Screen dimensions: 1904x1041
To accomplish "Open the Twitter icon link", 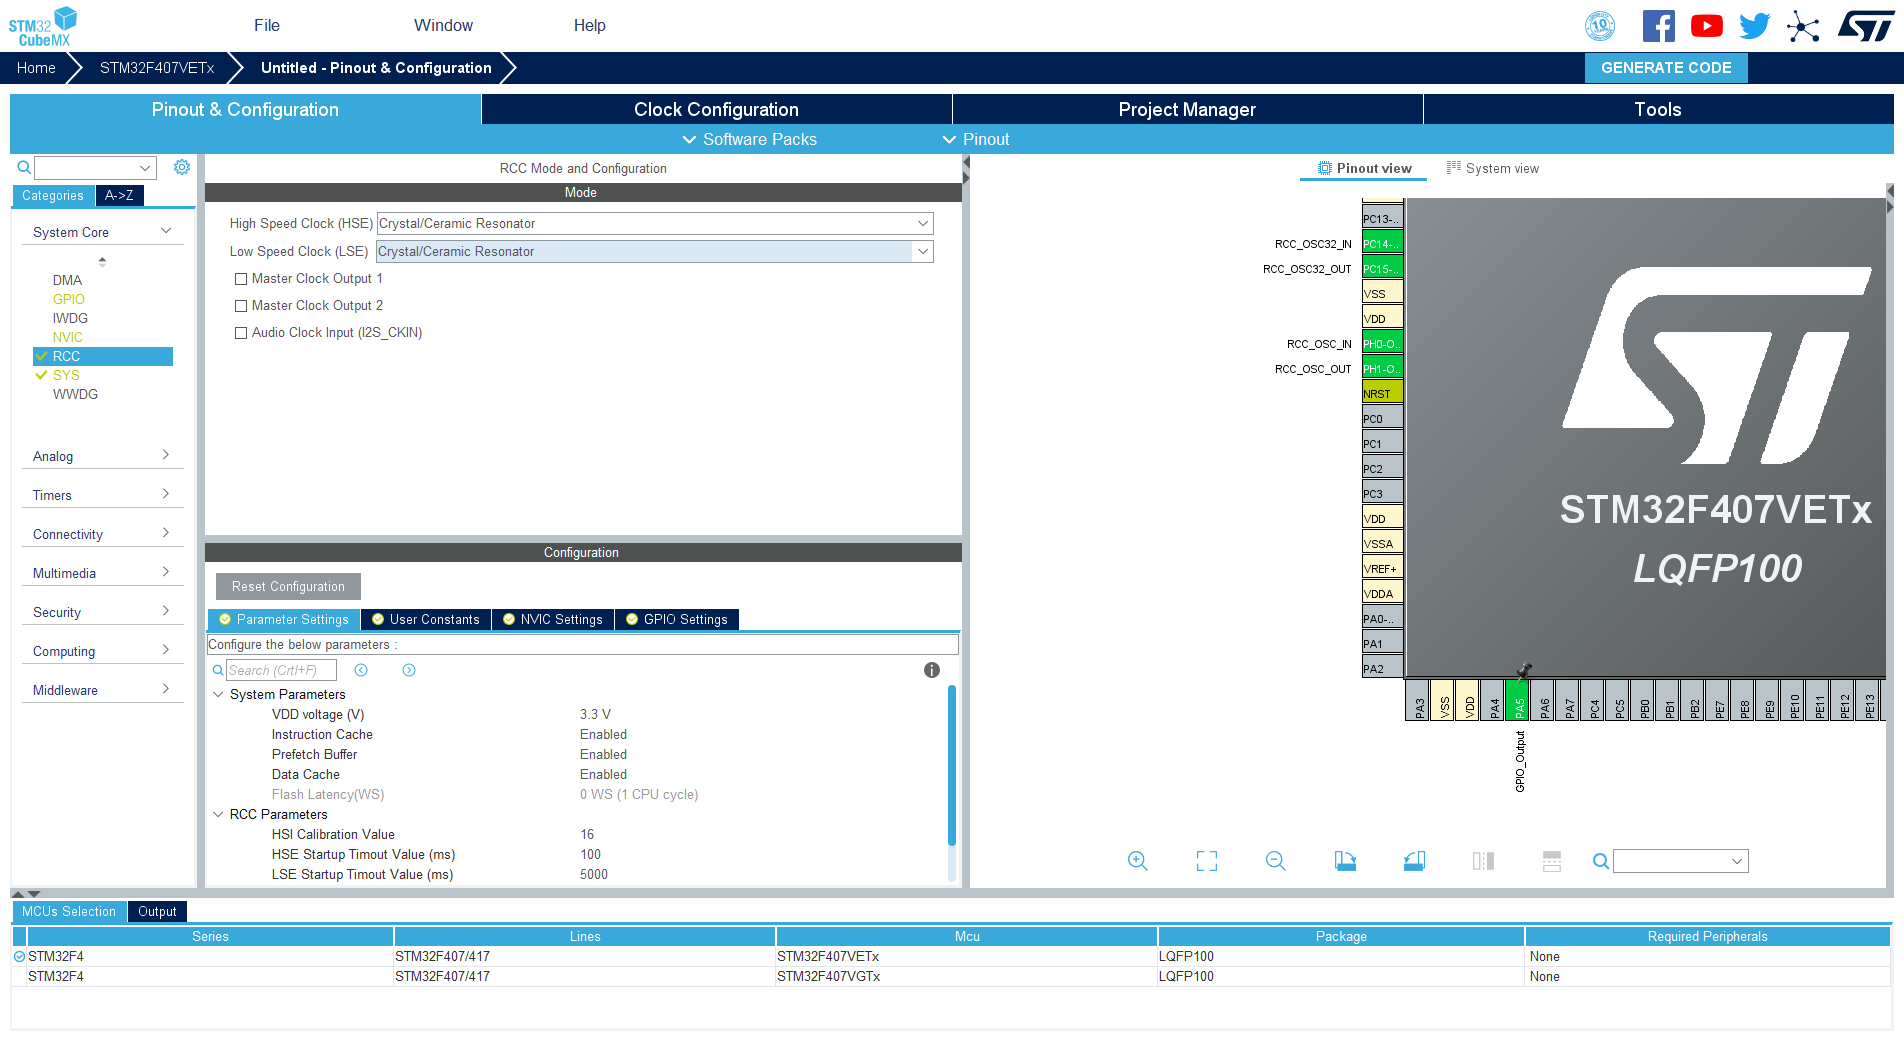I will (x=1755, y=26).
